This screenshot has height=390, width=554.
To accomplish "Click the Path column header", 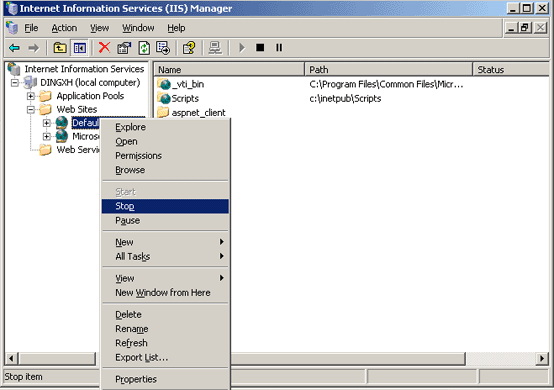I will [x=388, y=70].
